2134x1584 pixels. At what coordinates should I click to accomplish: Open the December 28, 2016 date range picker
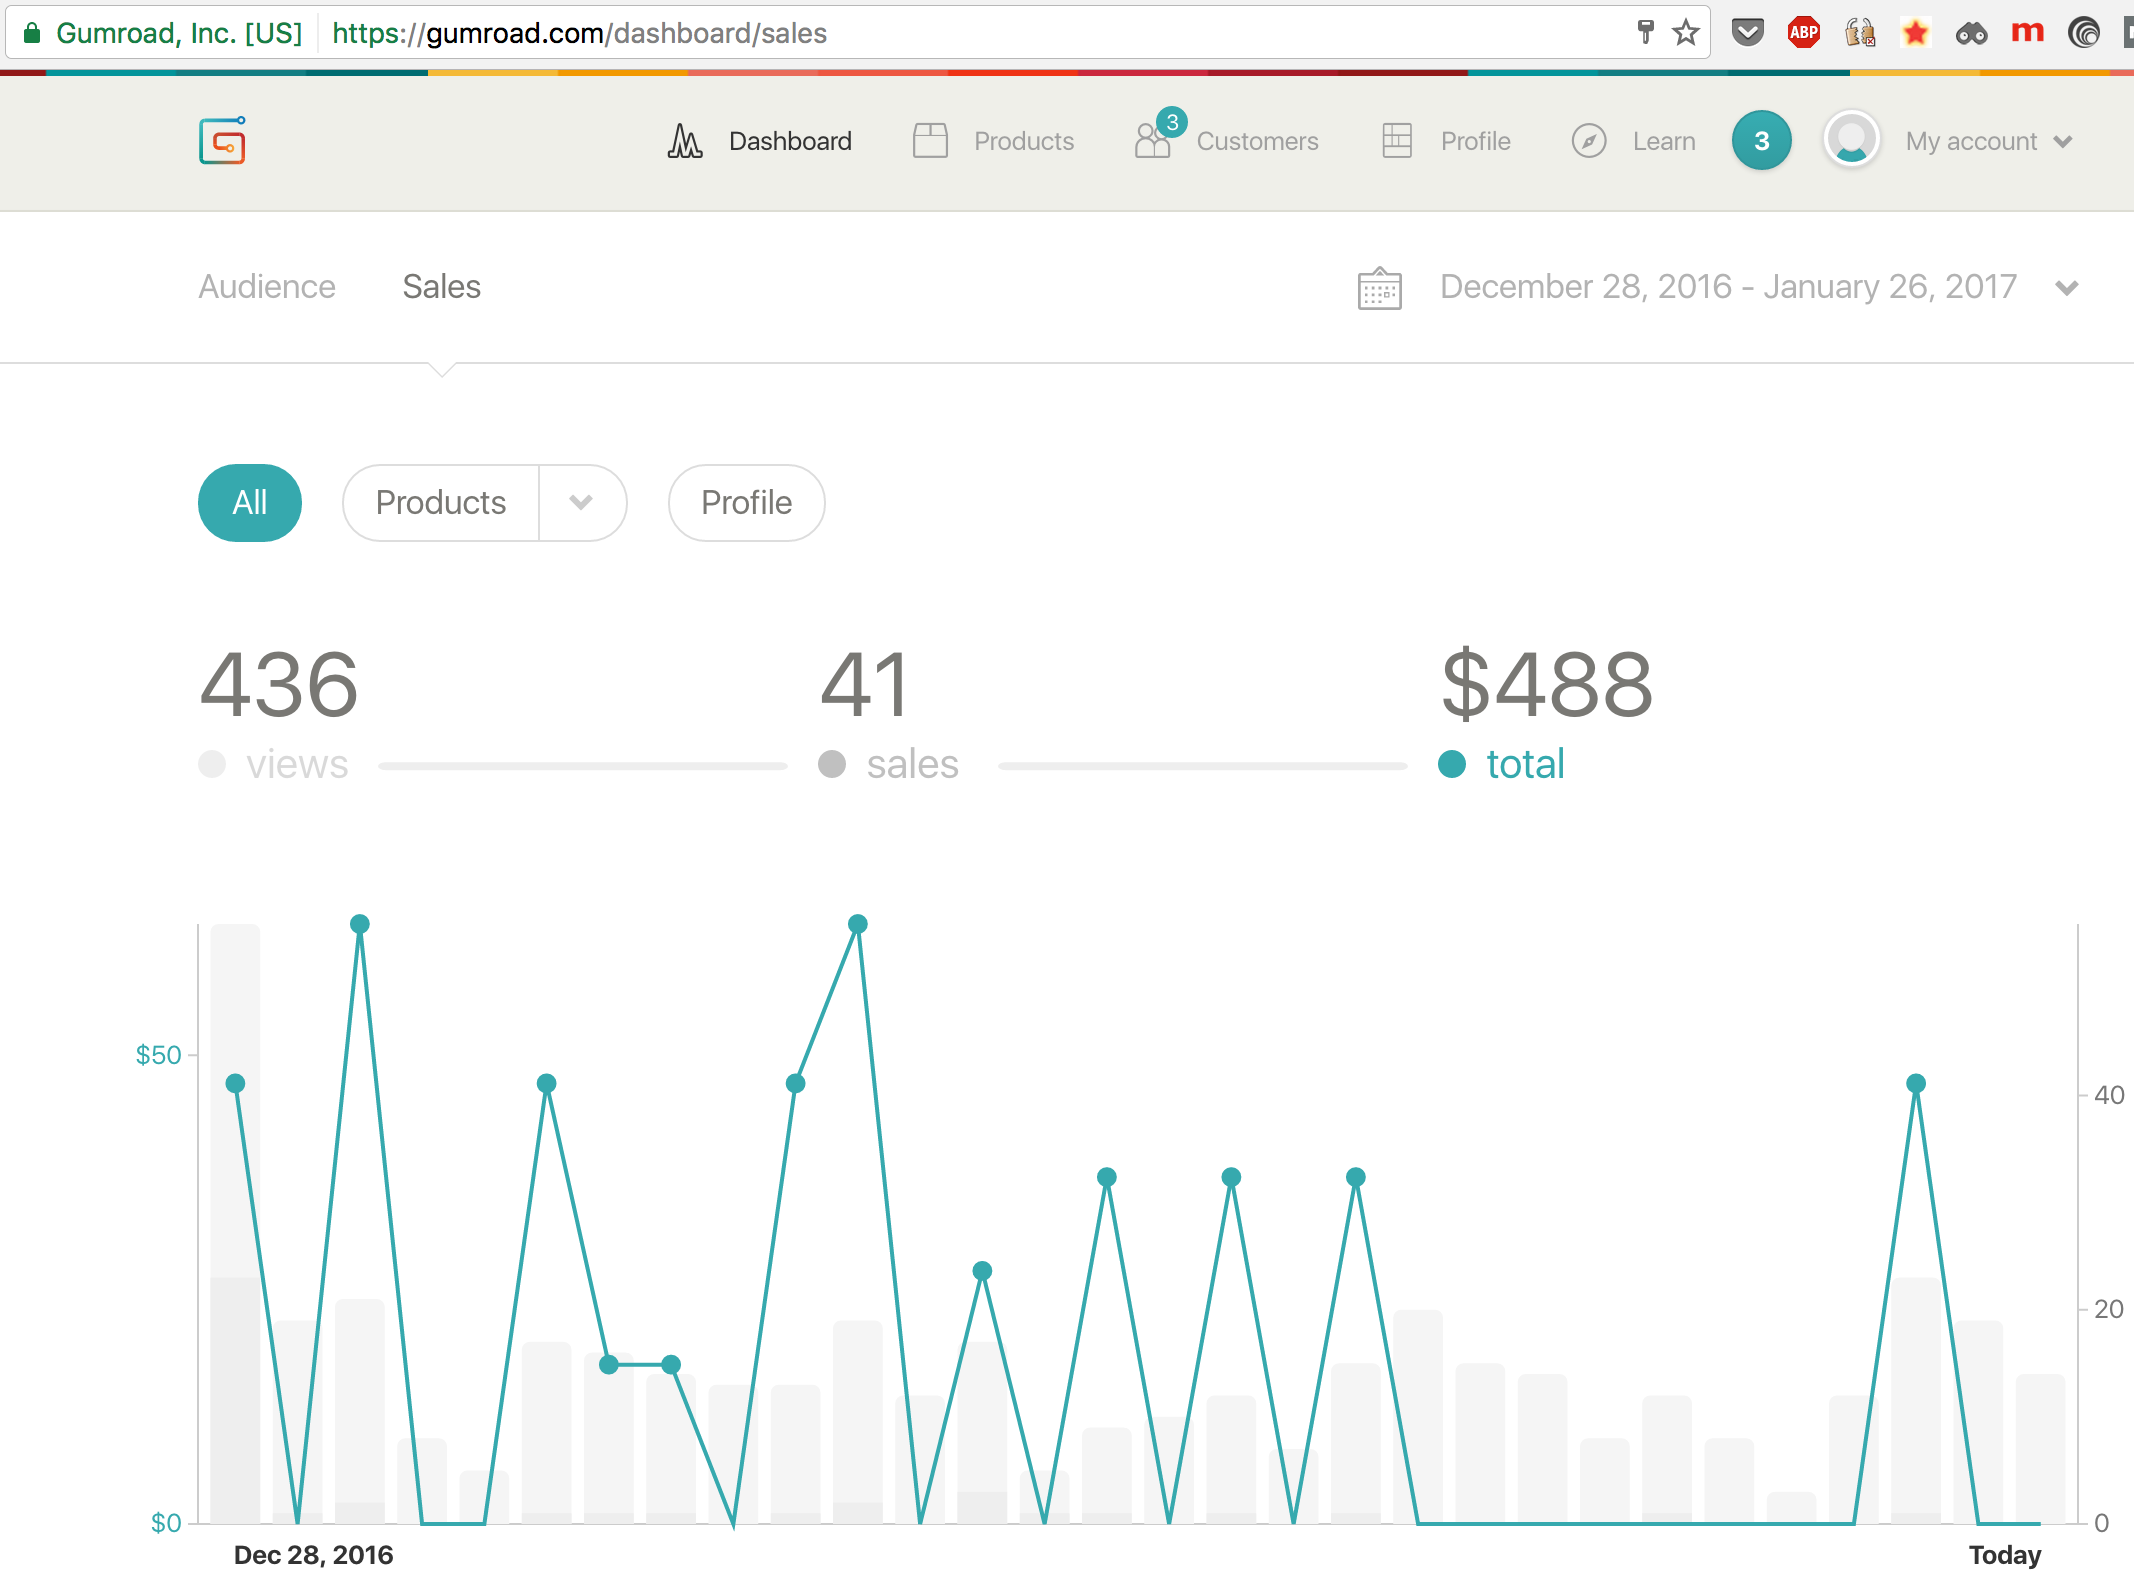1728,287
